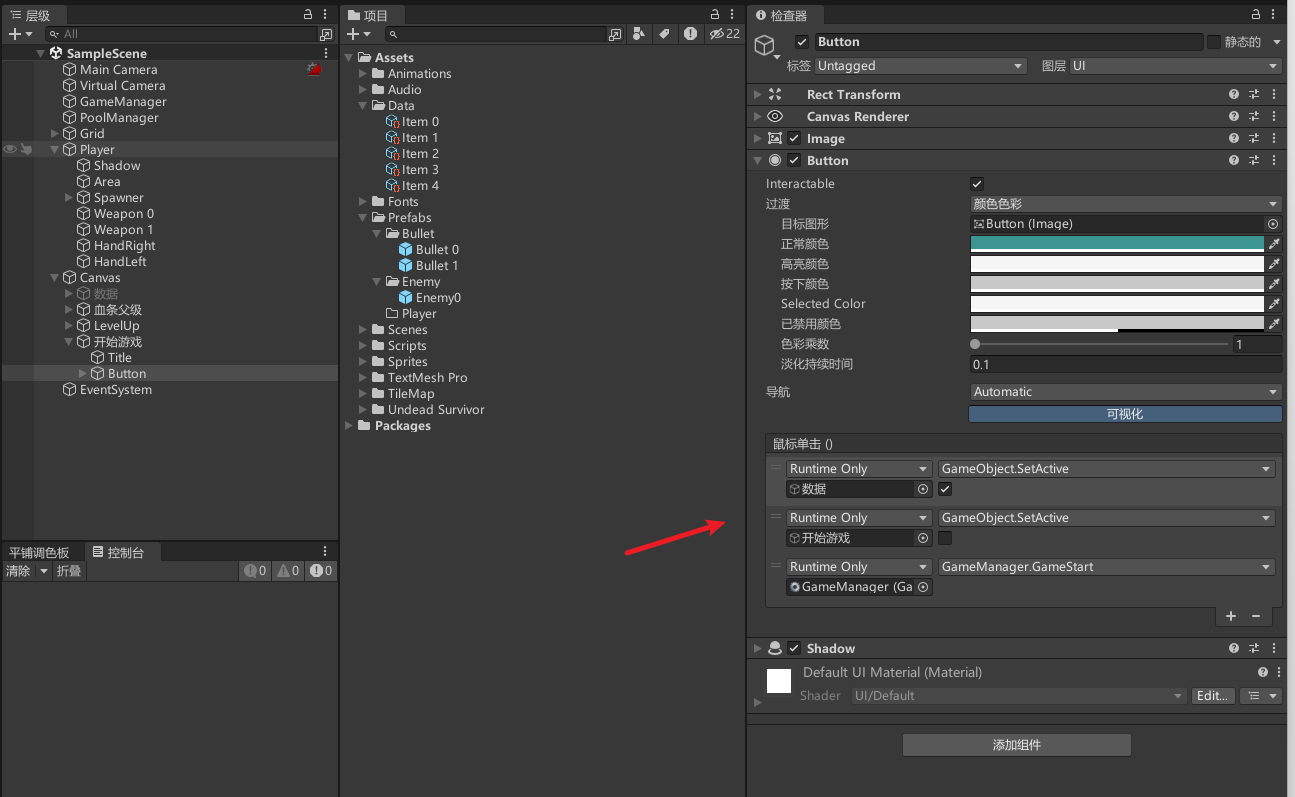Open the first Runtime Only dropdown
This screenshot has width=1295, height=797.
tap(858, 468)
